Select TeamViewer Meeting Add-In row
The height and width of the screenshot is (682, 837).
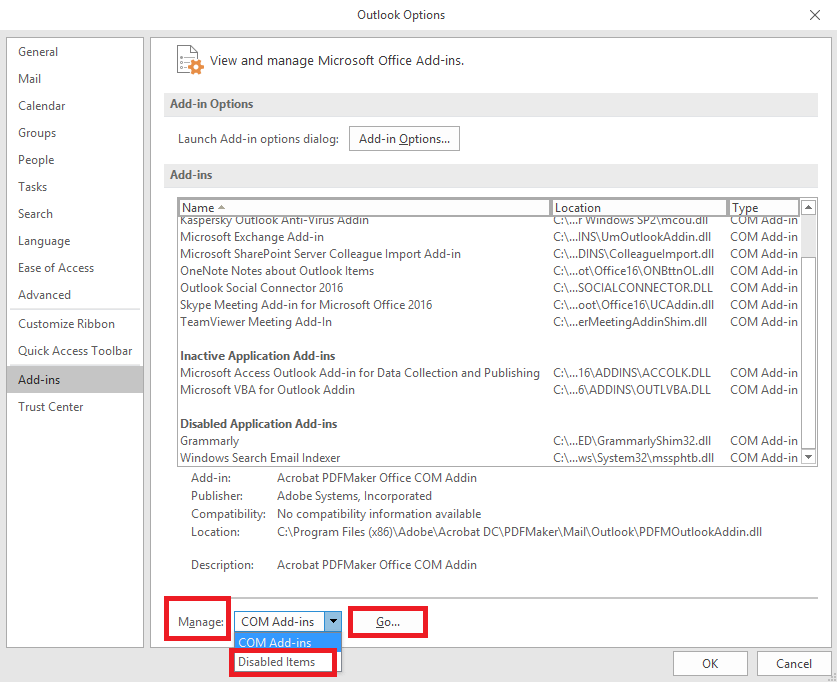pyautogui.click(x=489, y=322)
